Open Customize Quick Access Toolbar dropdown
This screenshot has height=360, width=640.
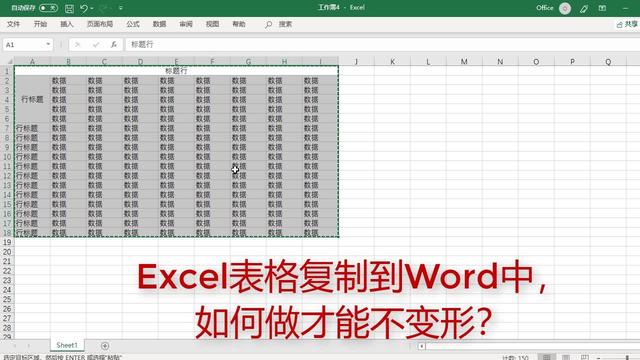coord(121,8)
